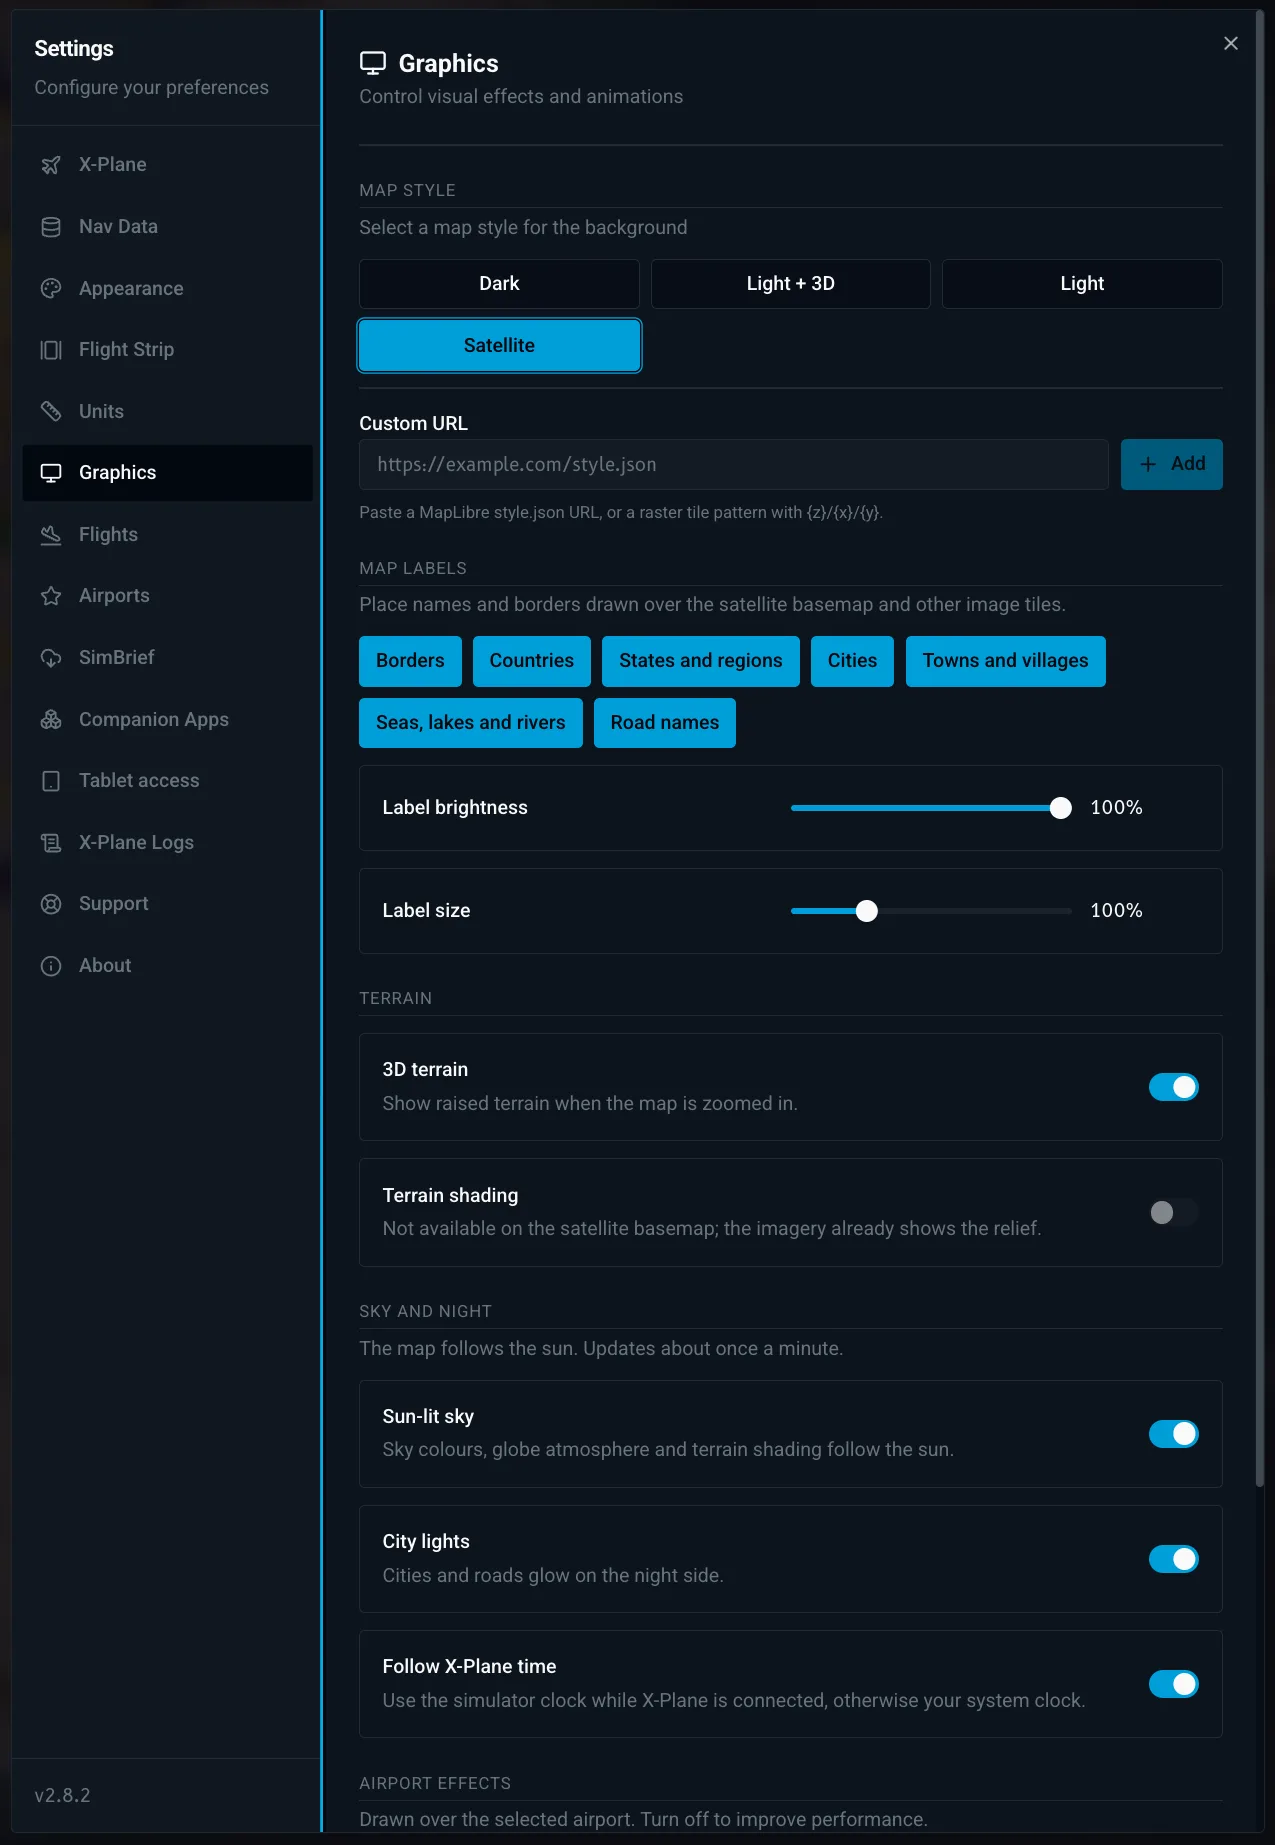This screenshot has width=1275, height=1845.
Task: Click the Label size 100% value
Action: (x=1116, y=911)
